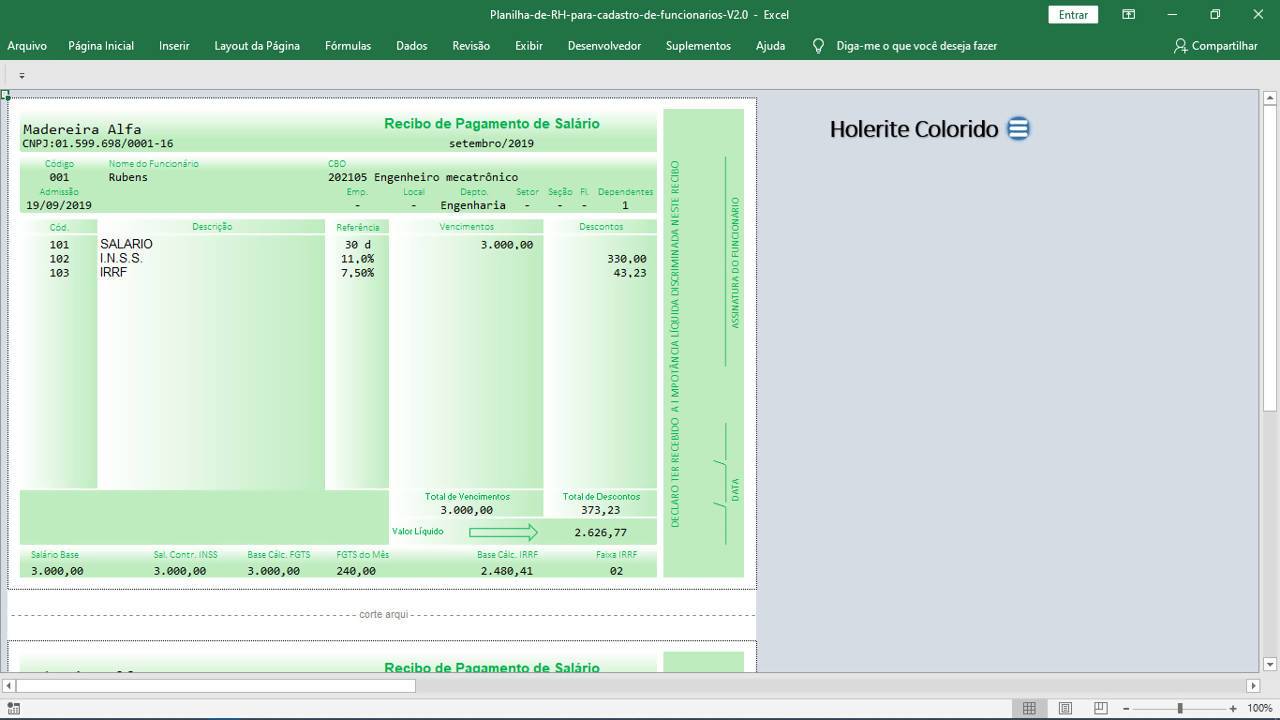The height and width of the screenshot is (720, 1280).
Task: Select the 11,0% reference value
Action: click(x=357, y=259)
